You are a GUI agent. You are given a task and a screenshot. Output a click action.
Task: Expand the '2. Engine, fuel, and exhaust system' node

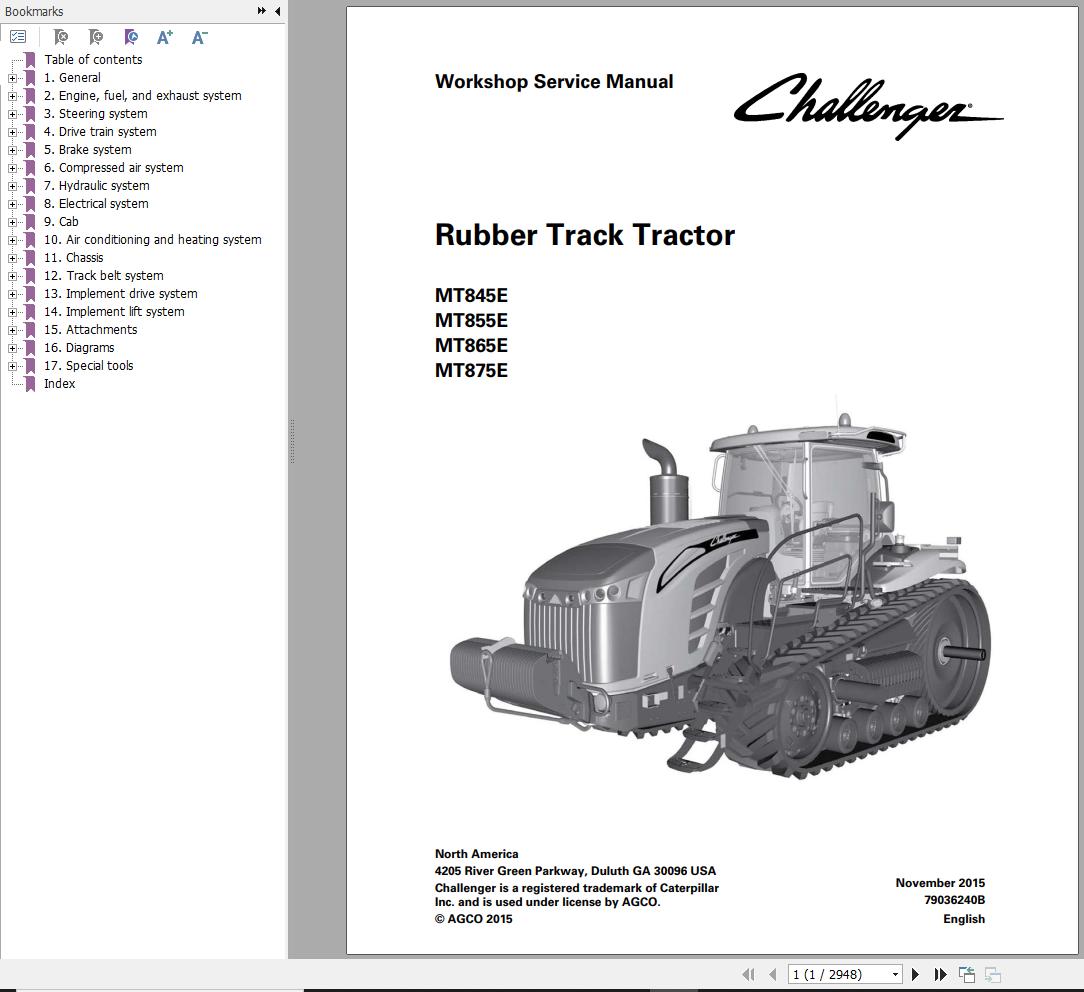coord(12,96)
